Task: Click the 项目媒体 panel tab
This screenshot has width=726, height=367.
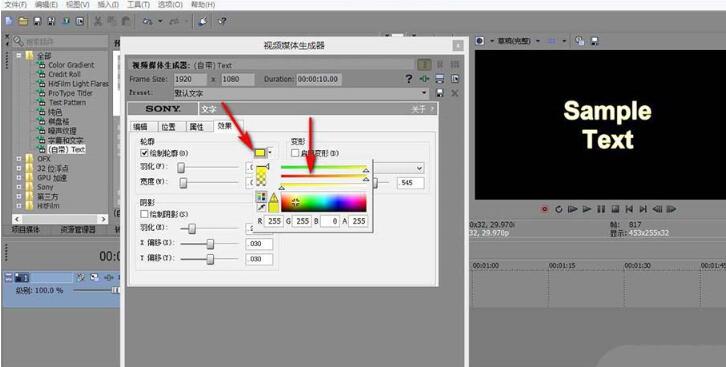Action: click(x=25, y=230)
